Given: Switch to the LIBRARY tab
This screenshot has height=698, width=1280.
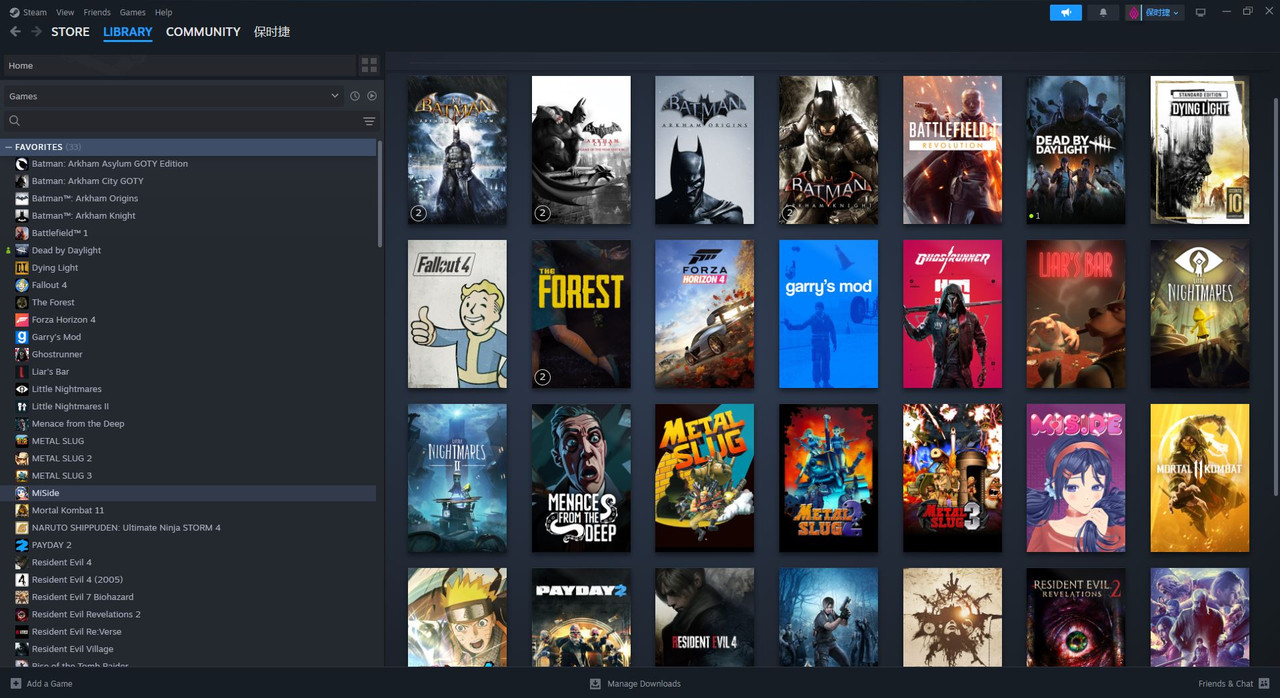Looking at the screenshot, I should point(128,32).
